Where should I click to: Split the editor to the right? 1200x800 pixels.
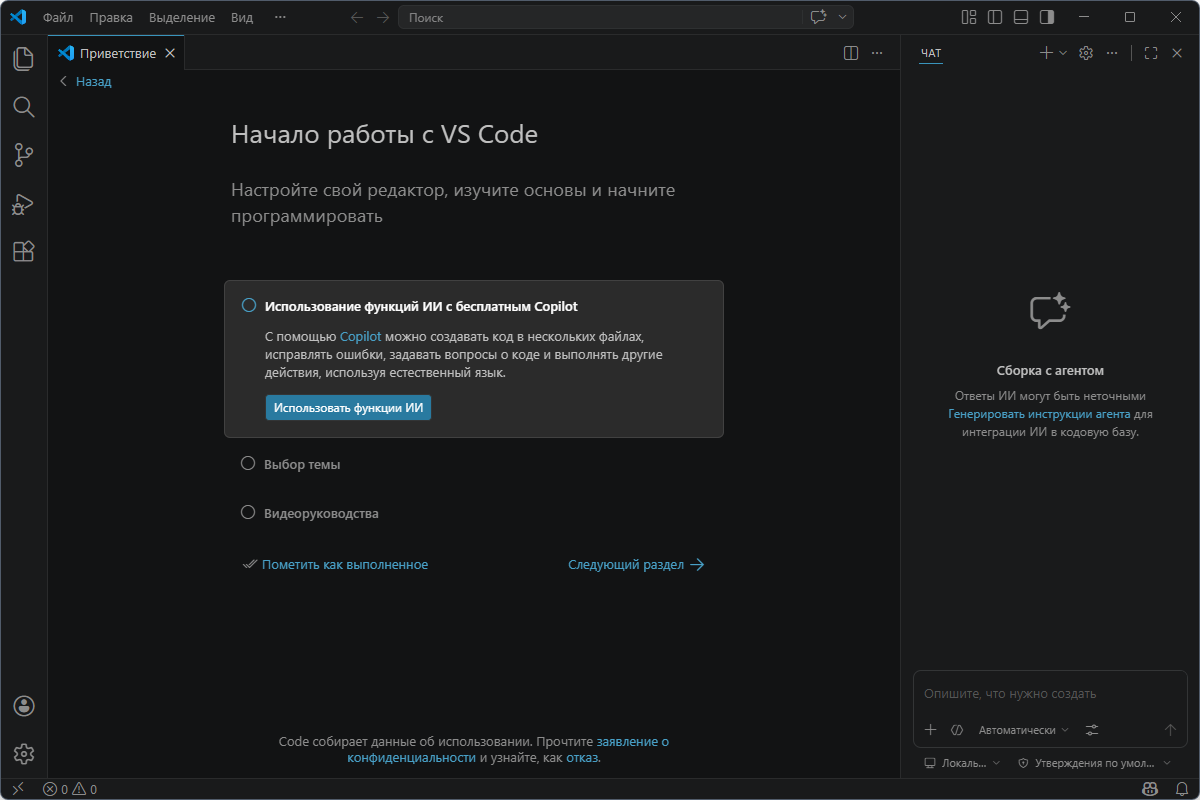click(x=851, y=53)
